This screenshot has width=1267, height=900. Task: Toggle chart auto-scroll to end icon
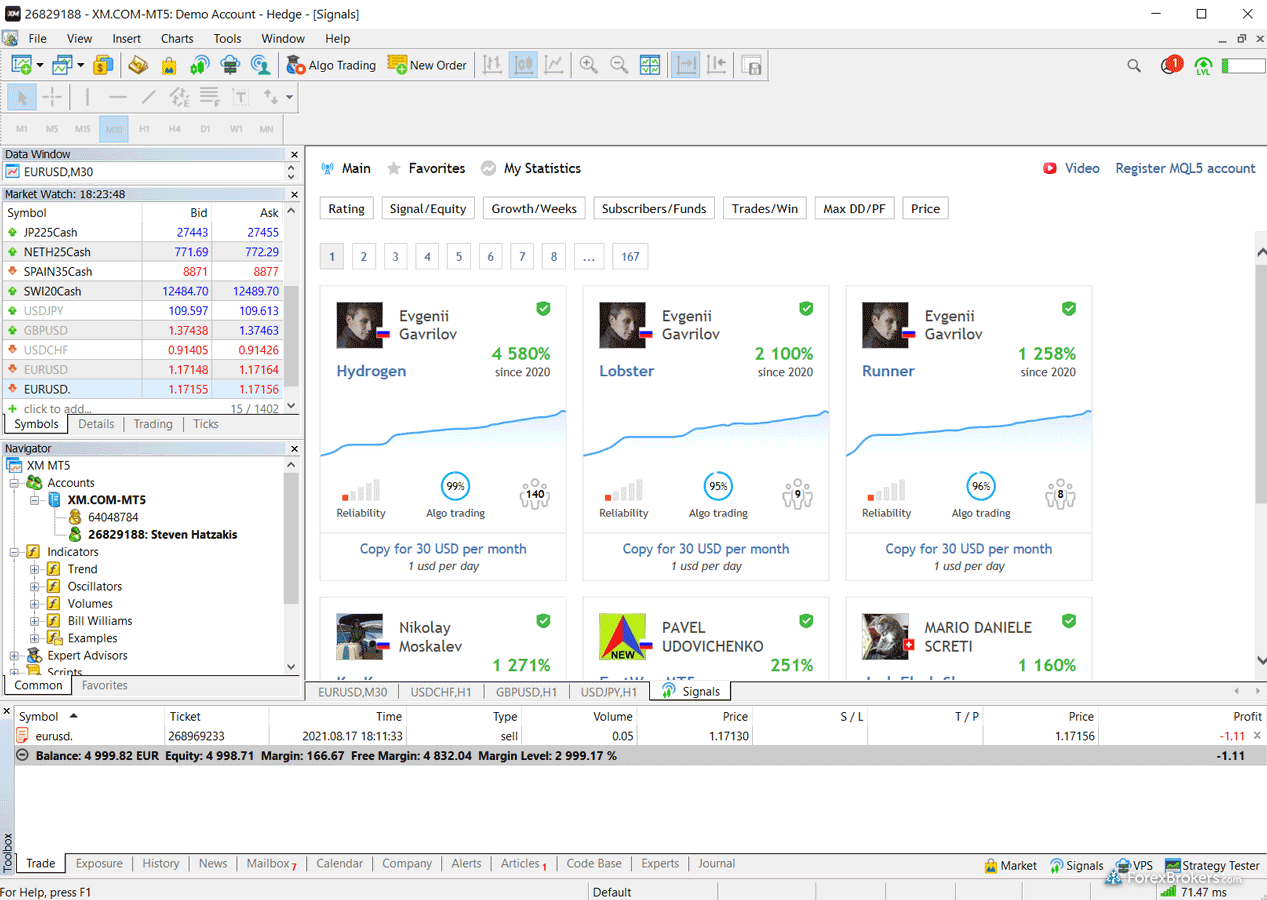[685, 65]
